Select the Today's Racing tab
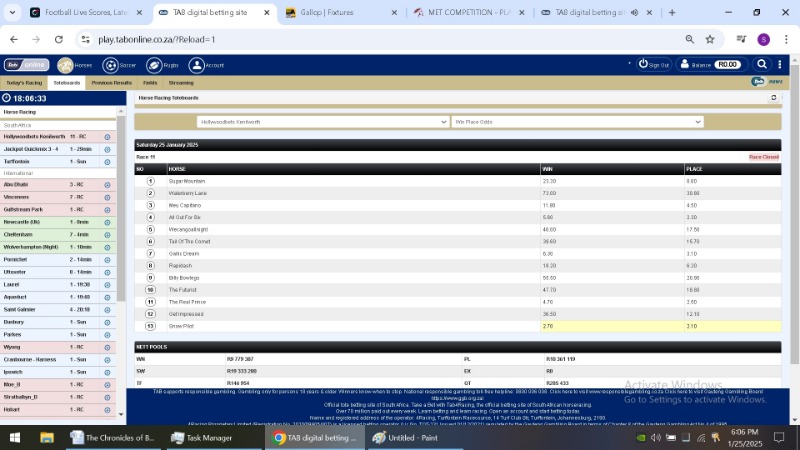Image resolution: width=800 pixels, height=450 pixels. (x=24, y=83)
